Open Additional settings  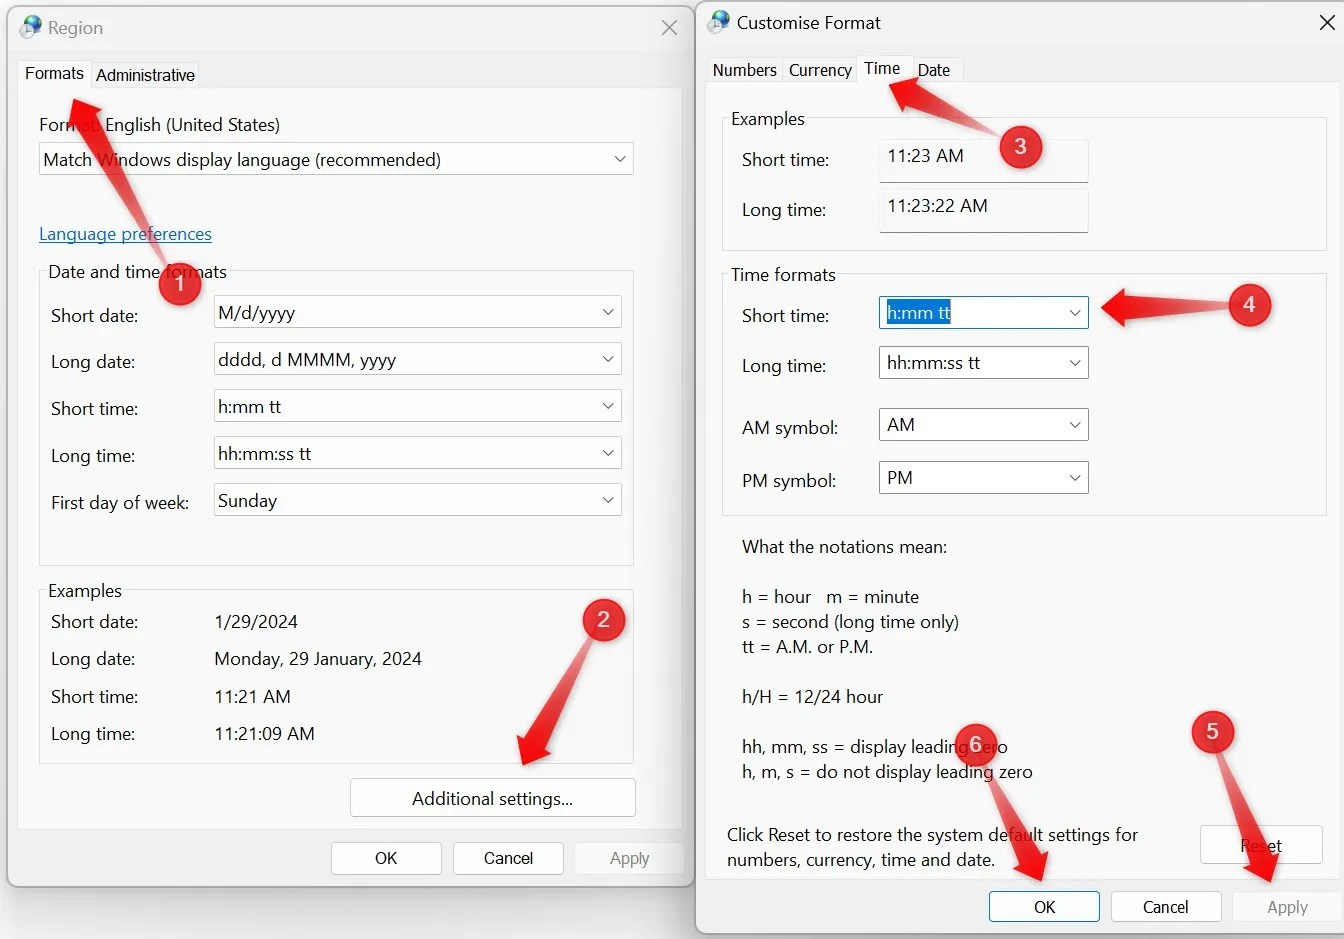(492, 797)
